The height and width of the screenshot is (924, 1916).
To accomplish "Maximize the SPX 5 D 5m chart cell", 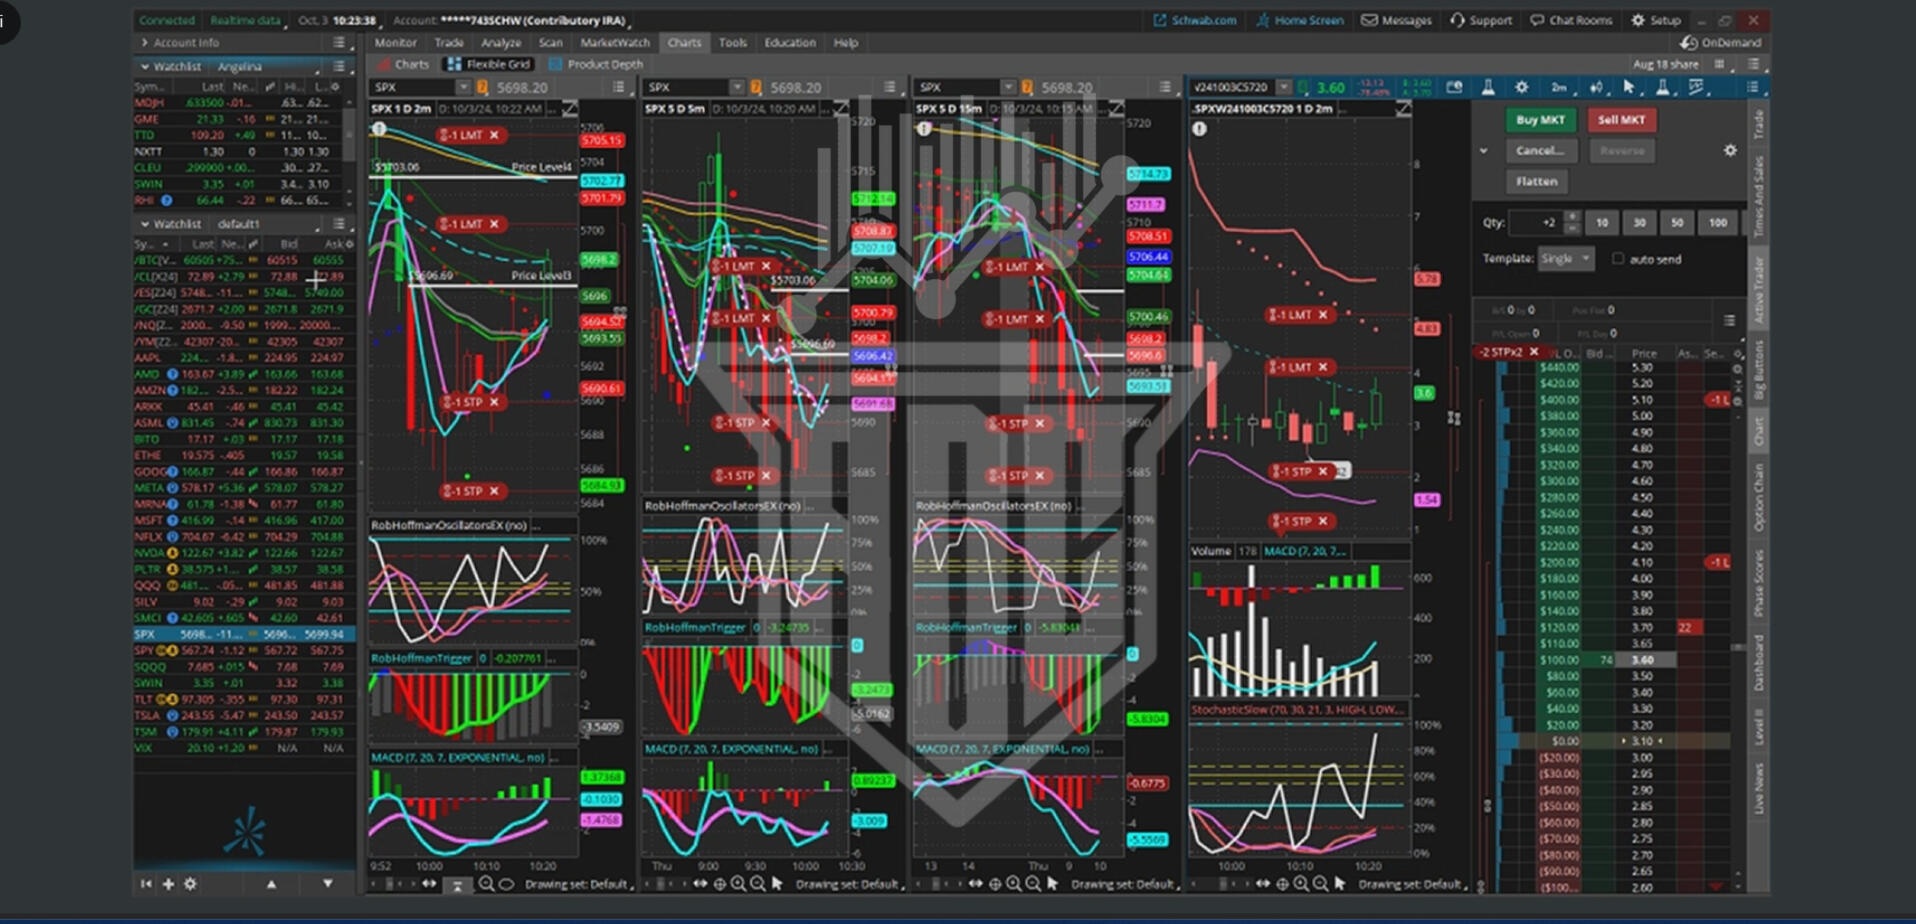I will click(841, 108).
